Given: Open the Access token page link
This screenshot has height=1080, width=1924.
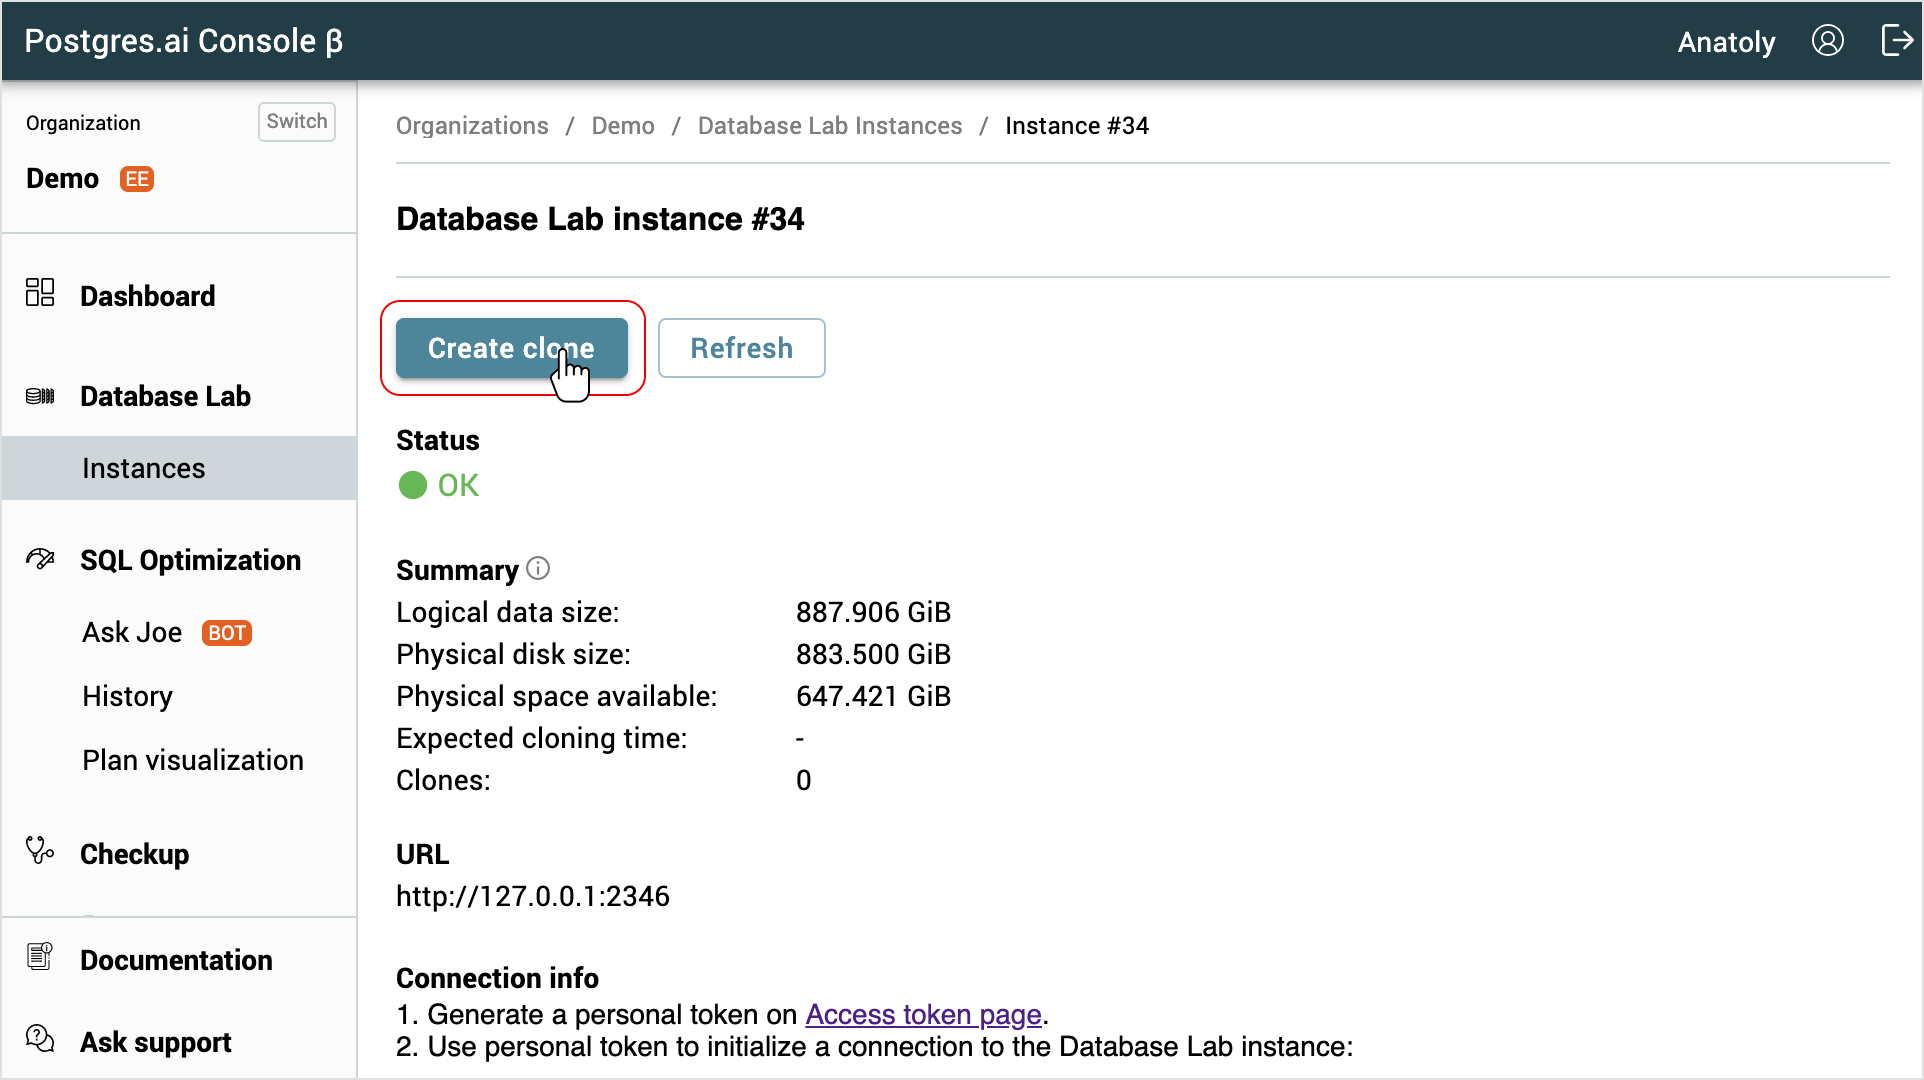Looking at the screenshot, I should click(x=924, y=1014).
